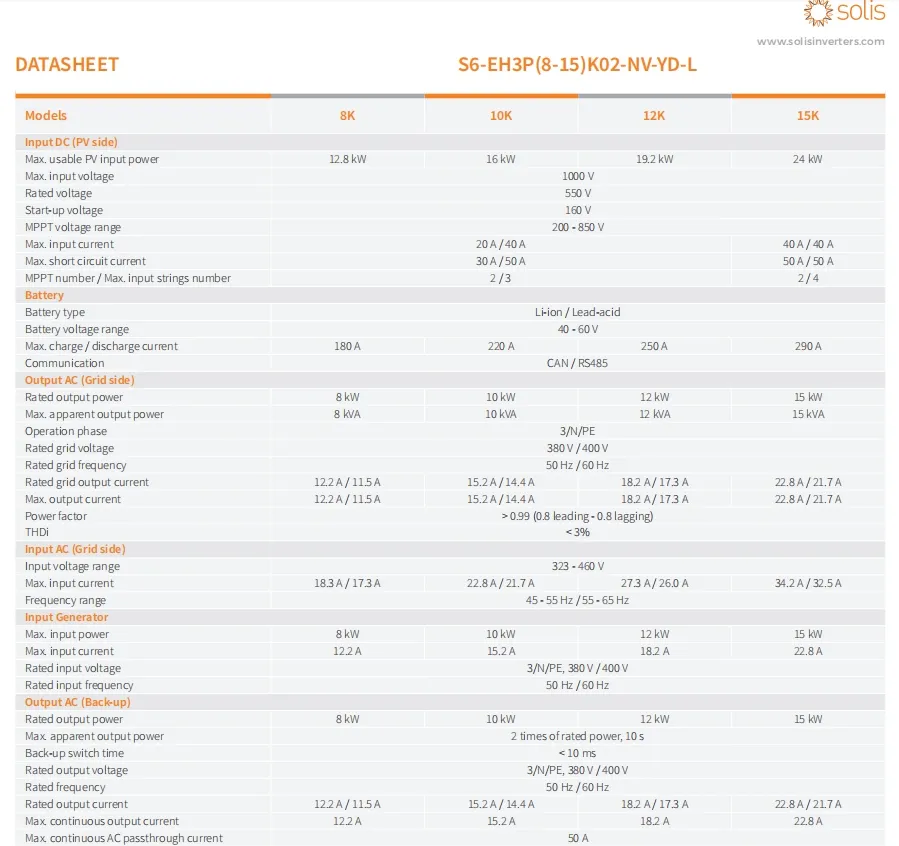Select the 50 A passthrough current value
Viewport: 899px width, 846px height.
point(578,839)
